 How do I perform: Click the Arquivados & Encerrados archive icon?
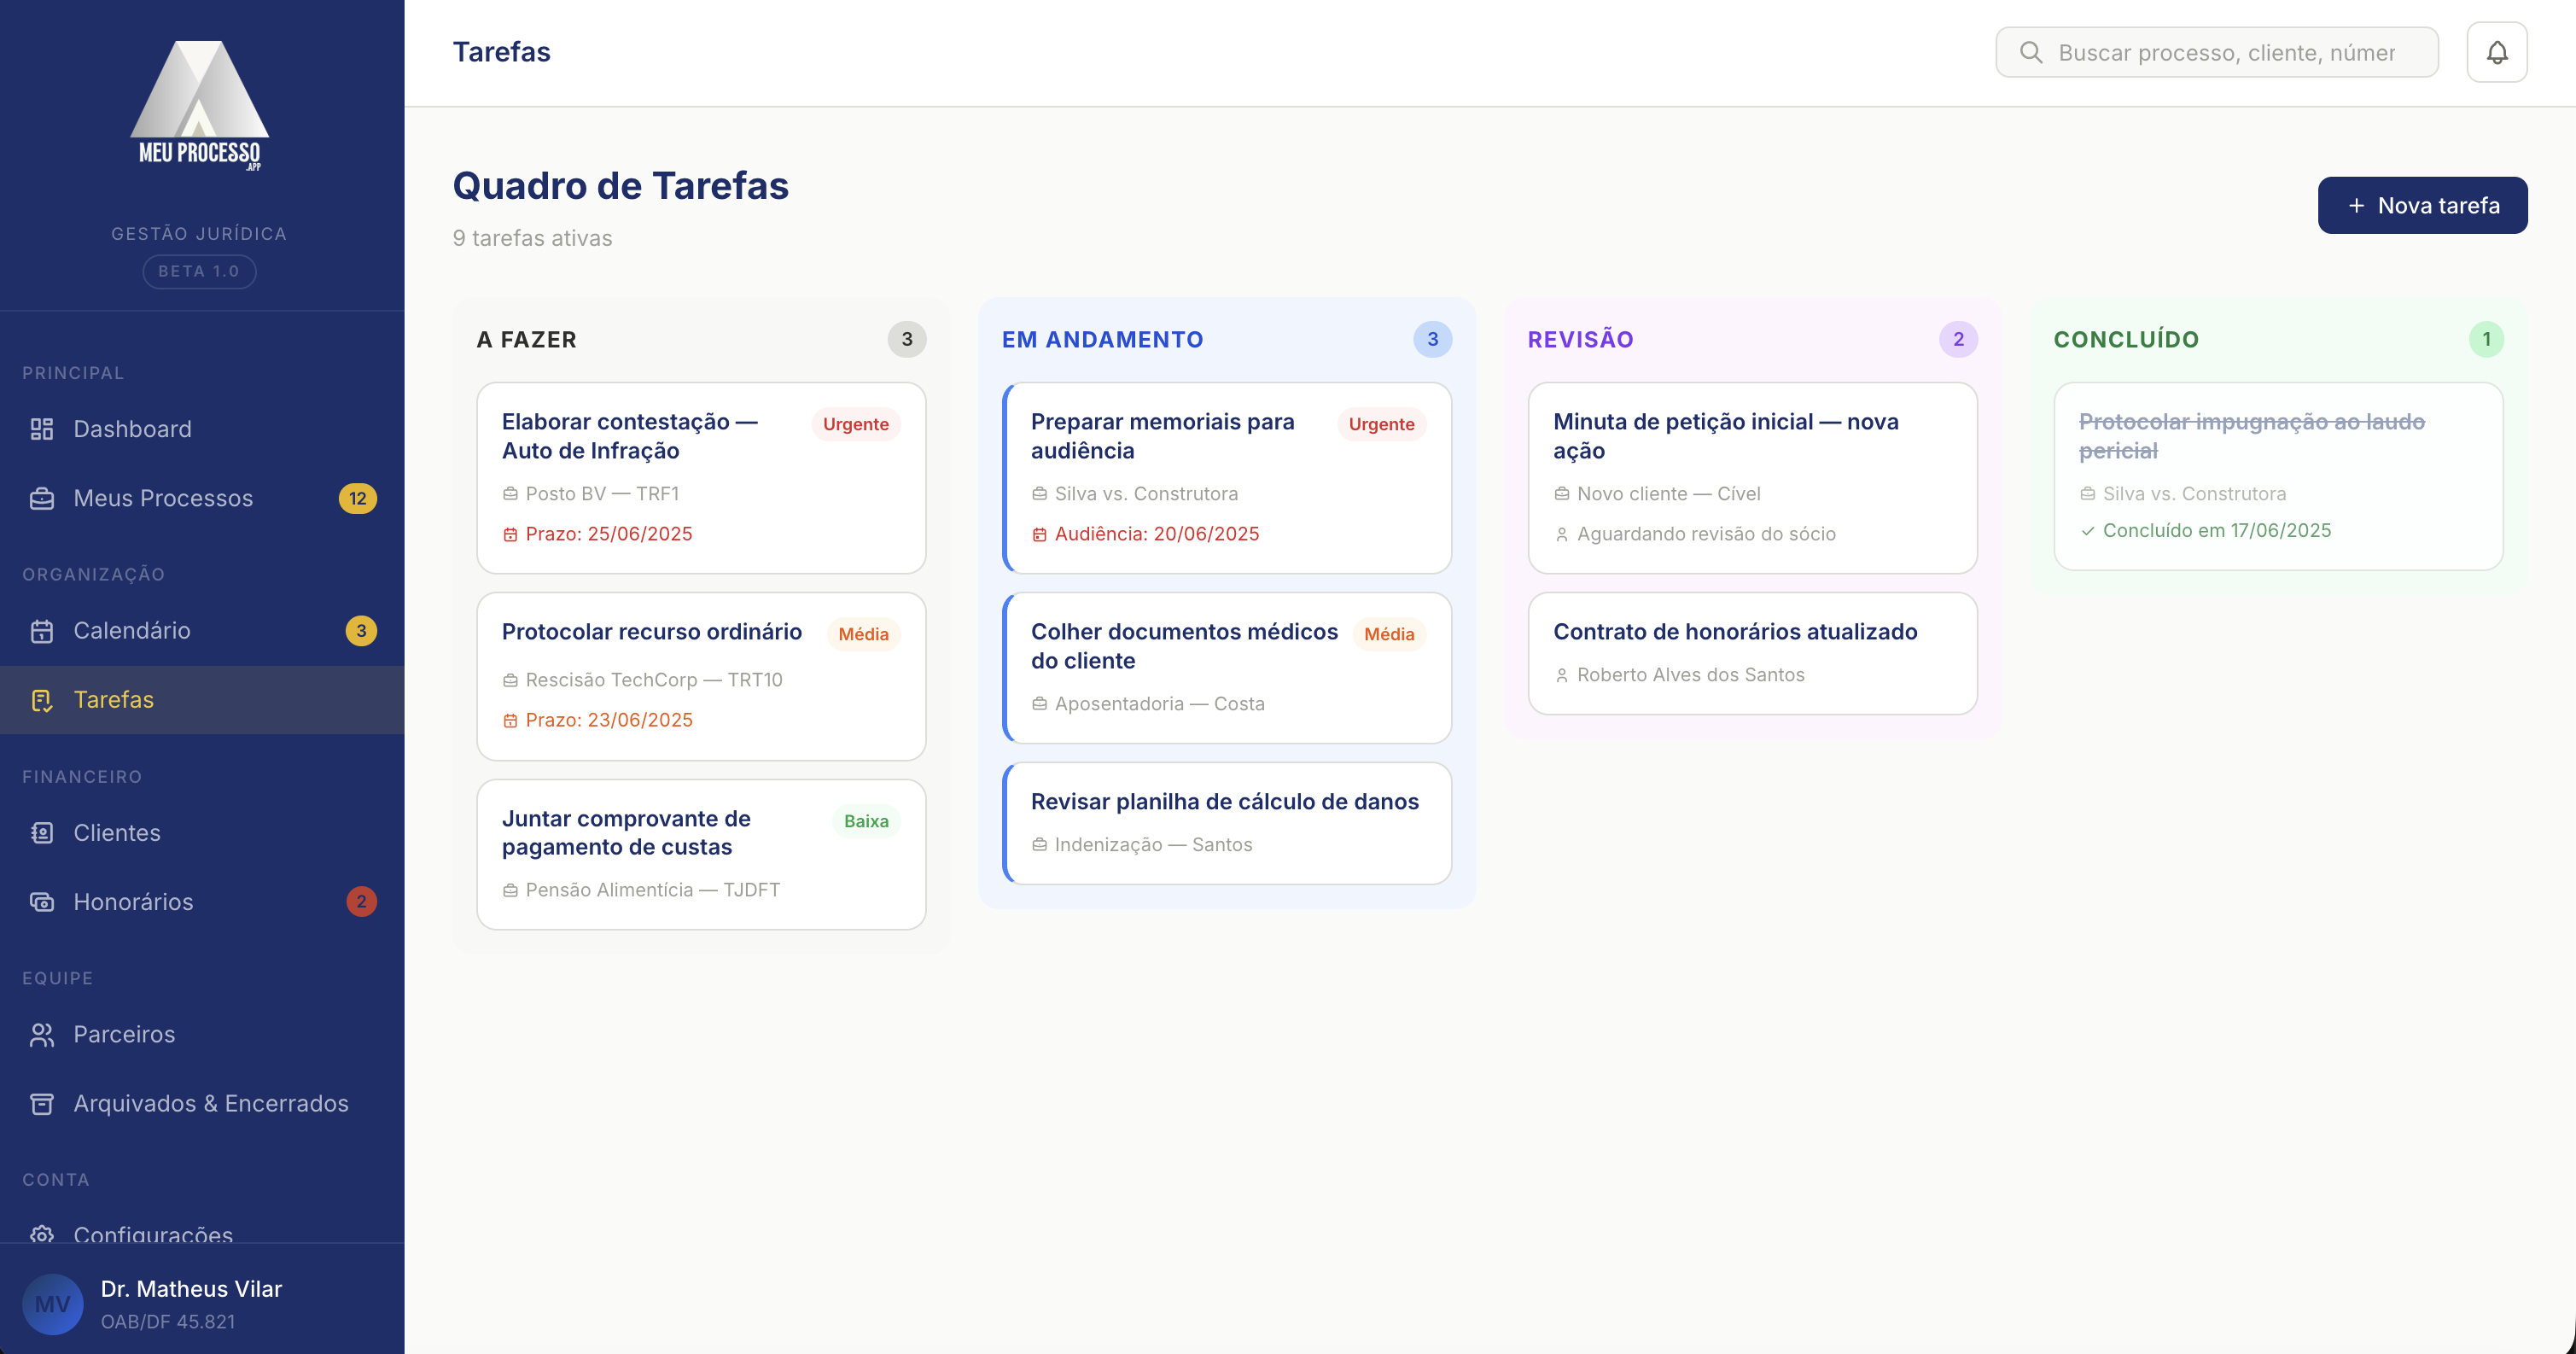point(41,1104)
